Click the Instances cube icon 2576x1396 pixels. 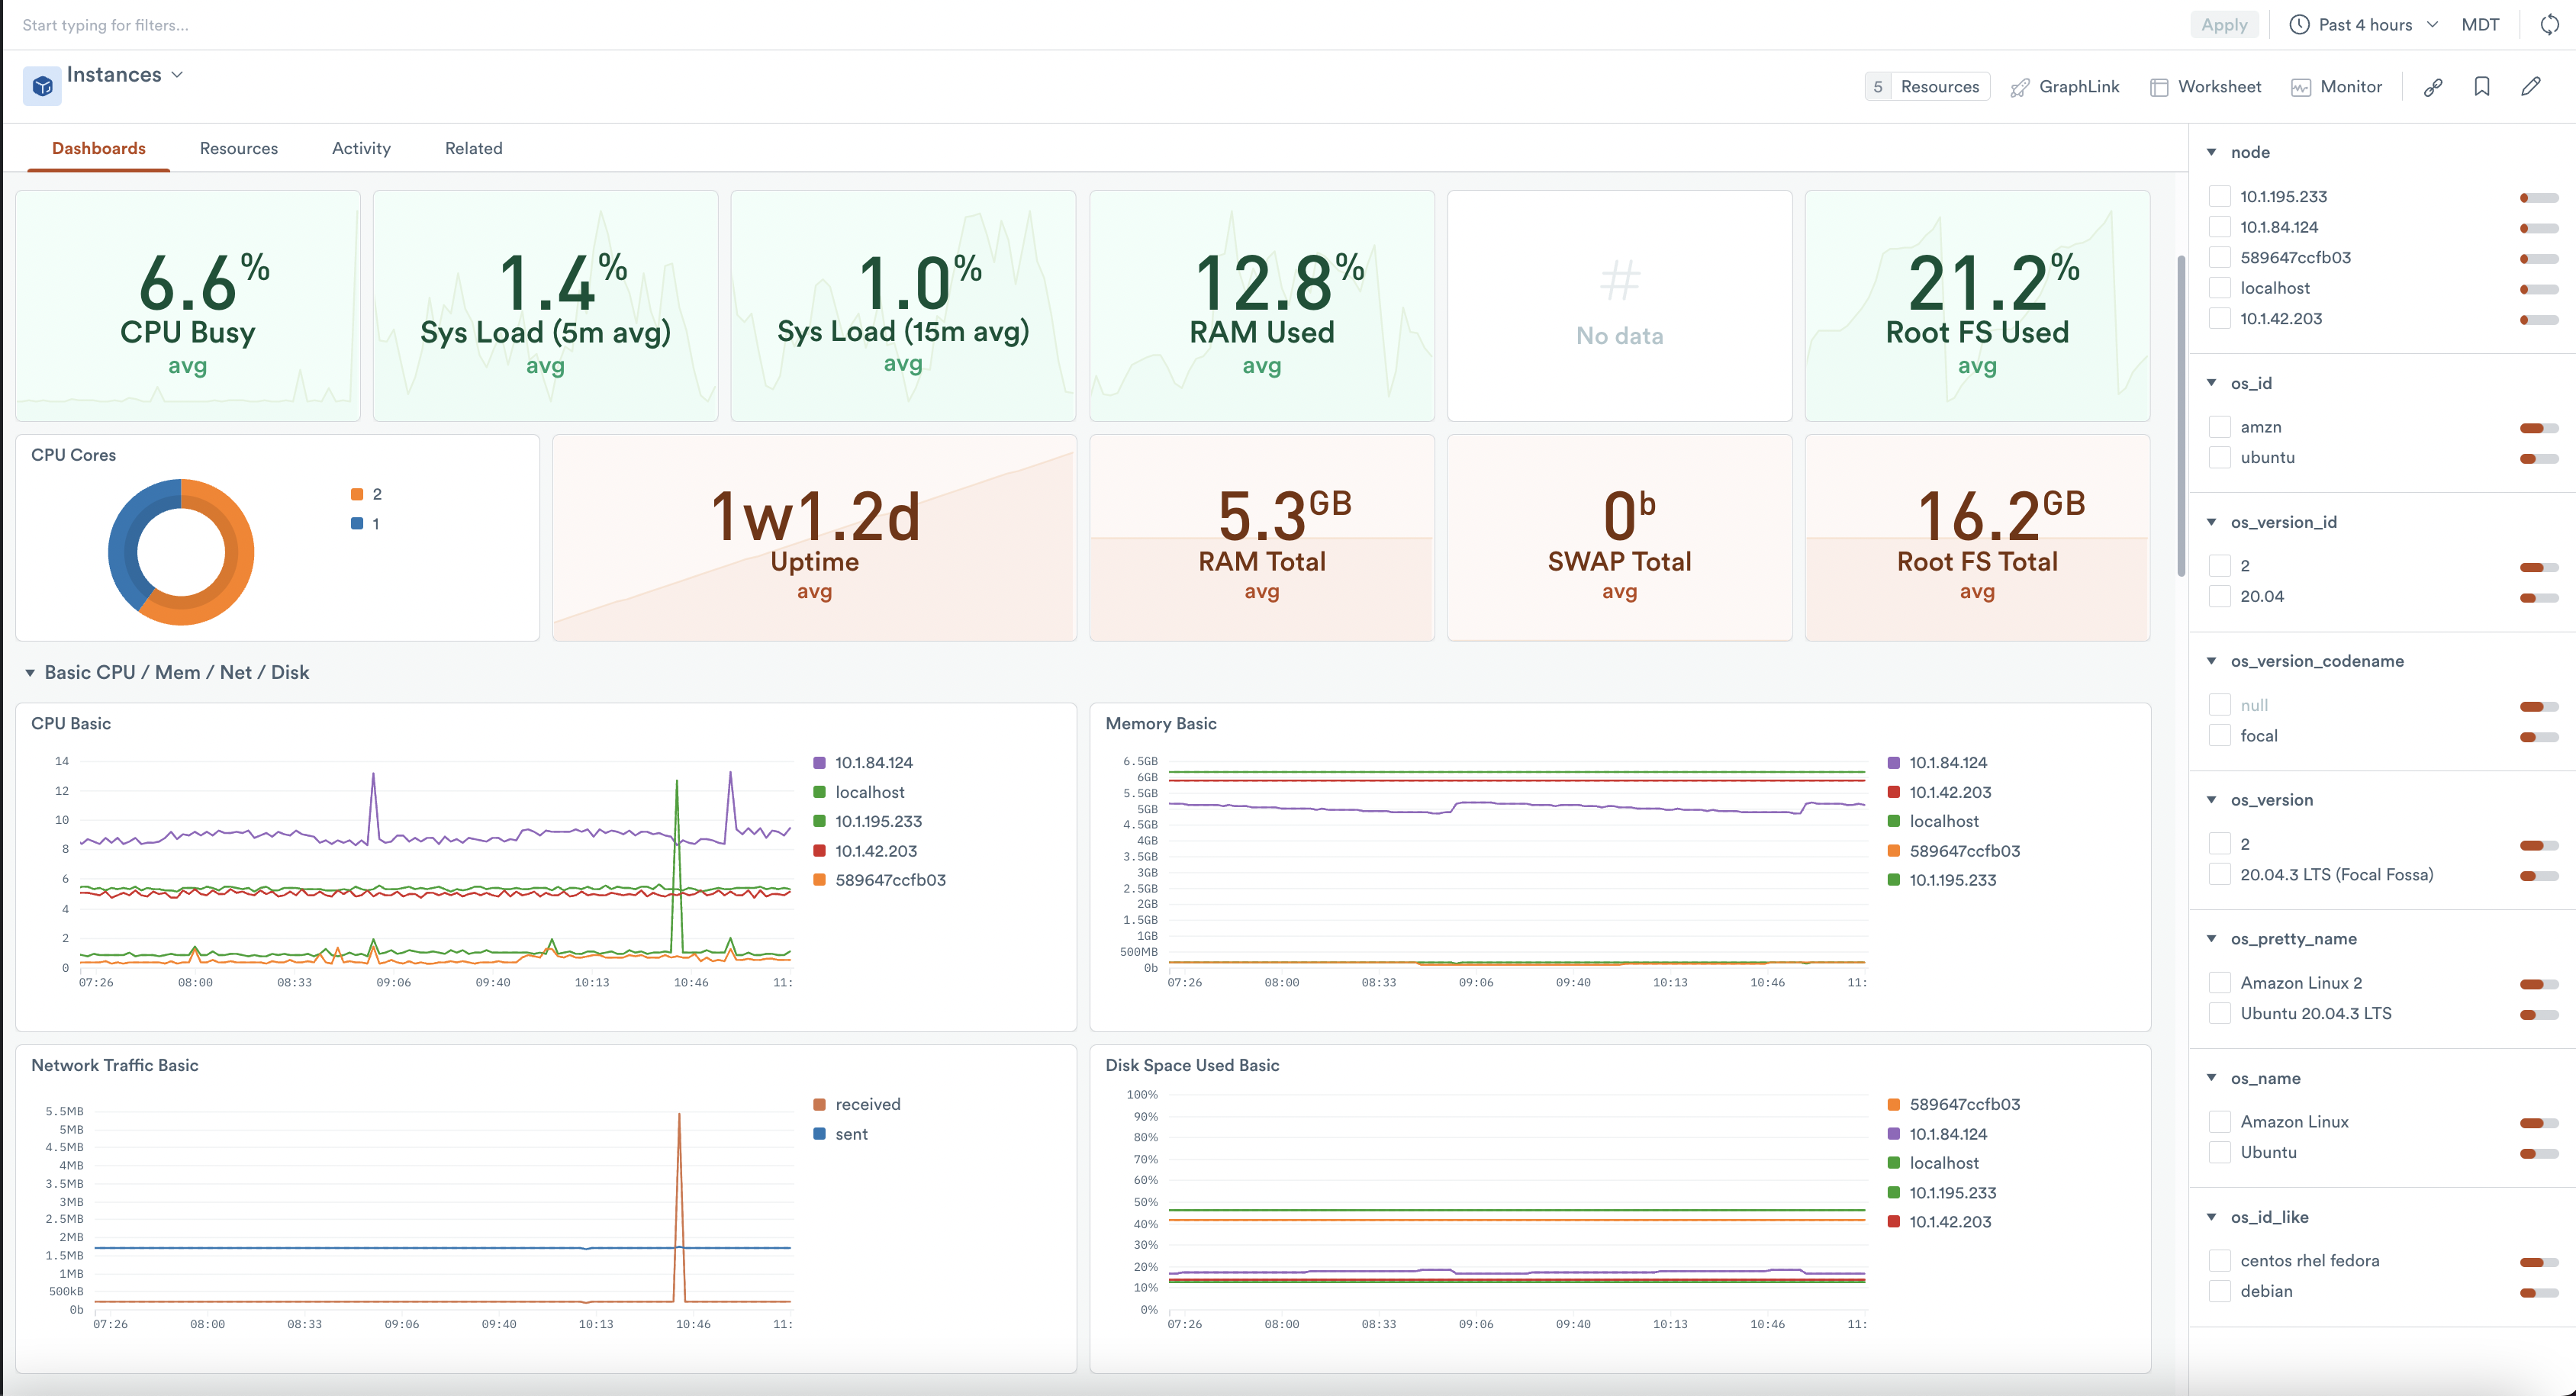pos(42,86)
